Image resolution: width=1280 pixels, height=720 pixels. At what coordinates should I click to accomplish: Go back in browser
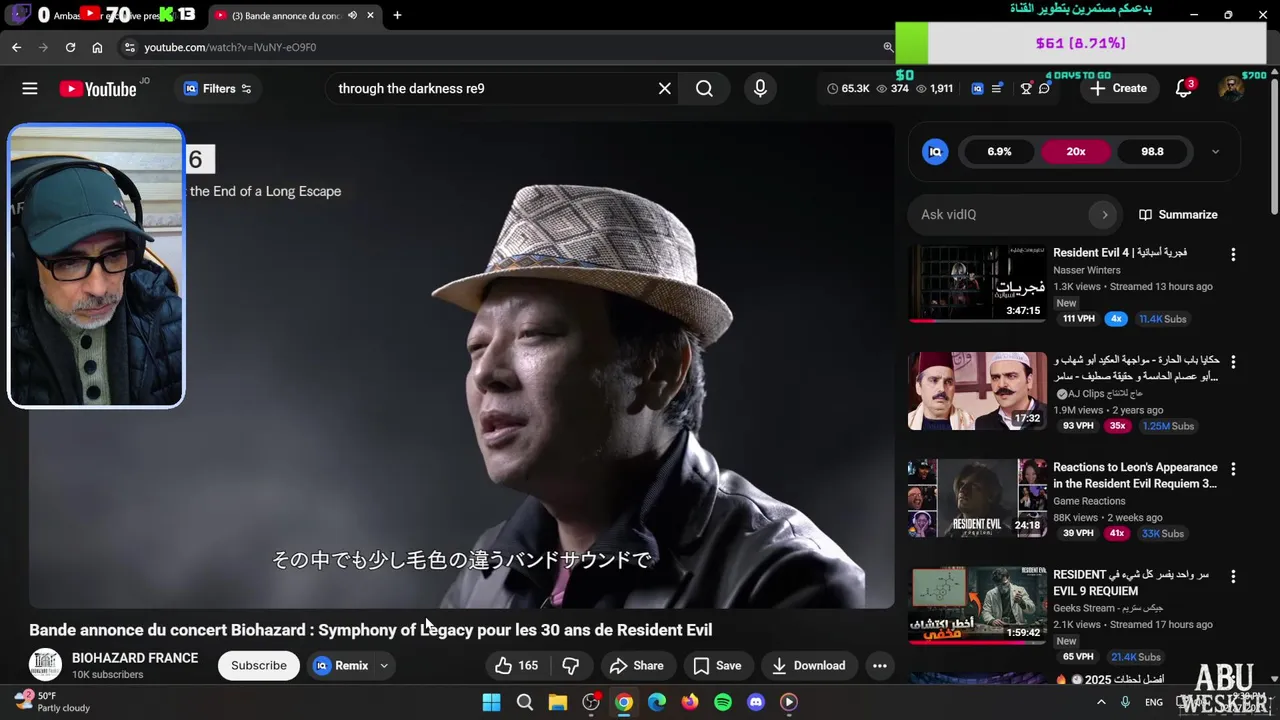click(x=17, y=47)
